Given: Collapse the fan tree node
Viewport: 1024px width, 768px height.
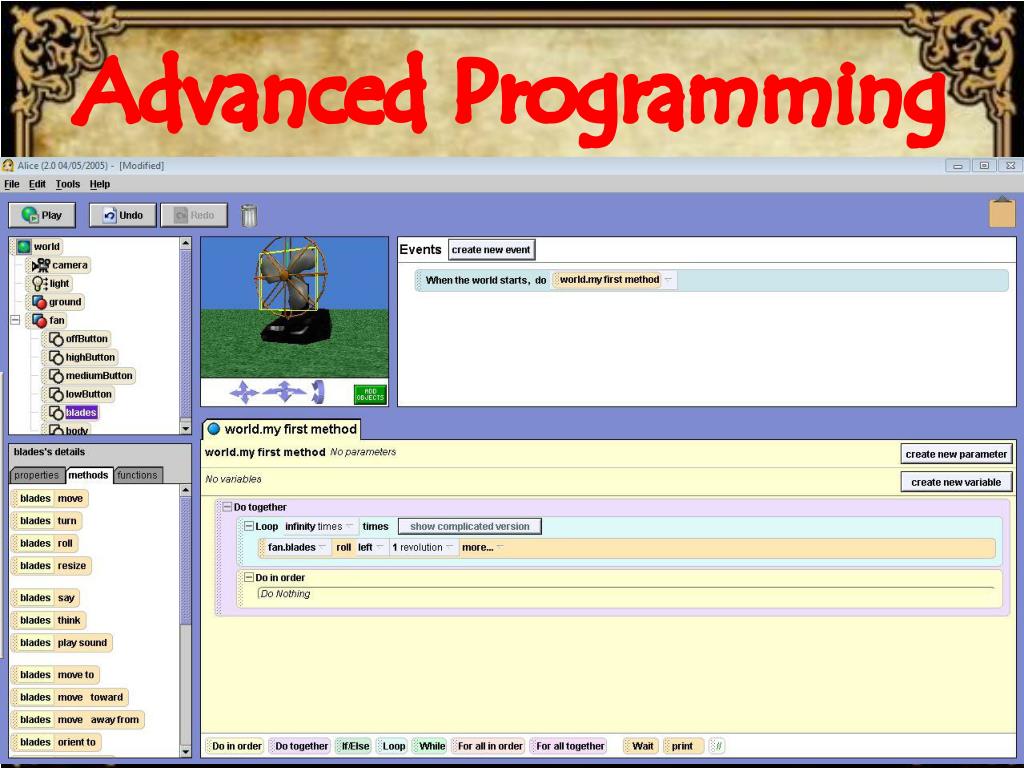Looking at the screenshot, I should (15, 320).
